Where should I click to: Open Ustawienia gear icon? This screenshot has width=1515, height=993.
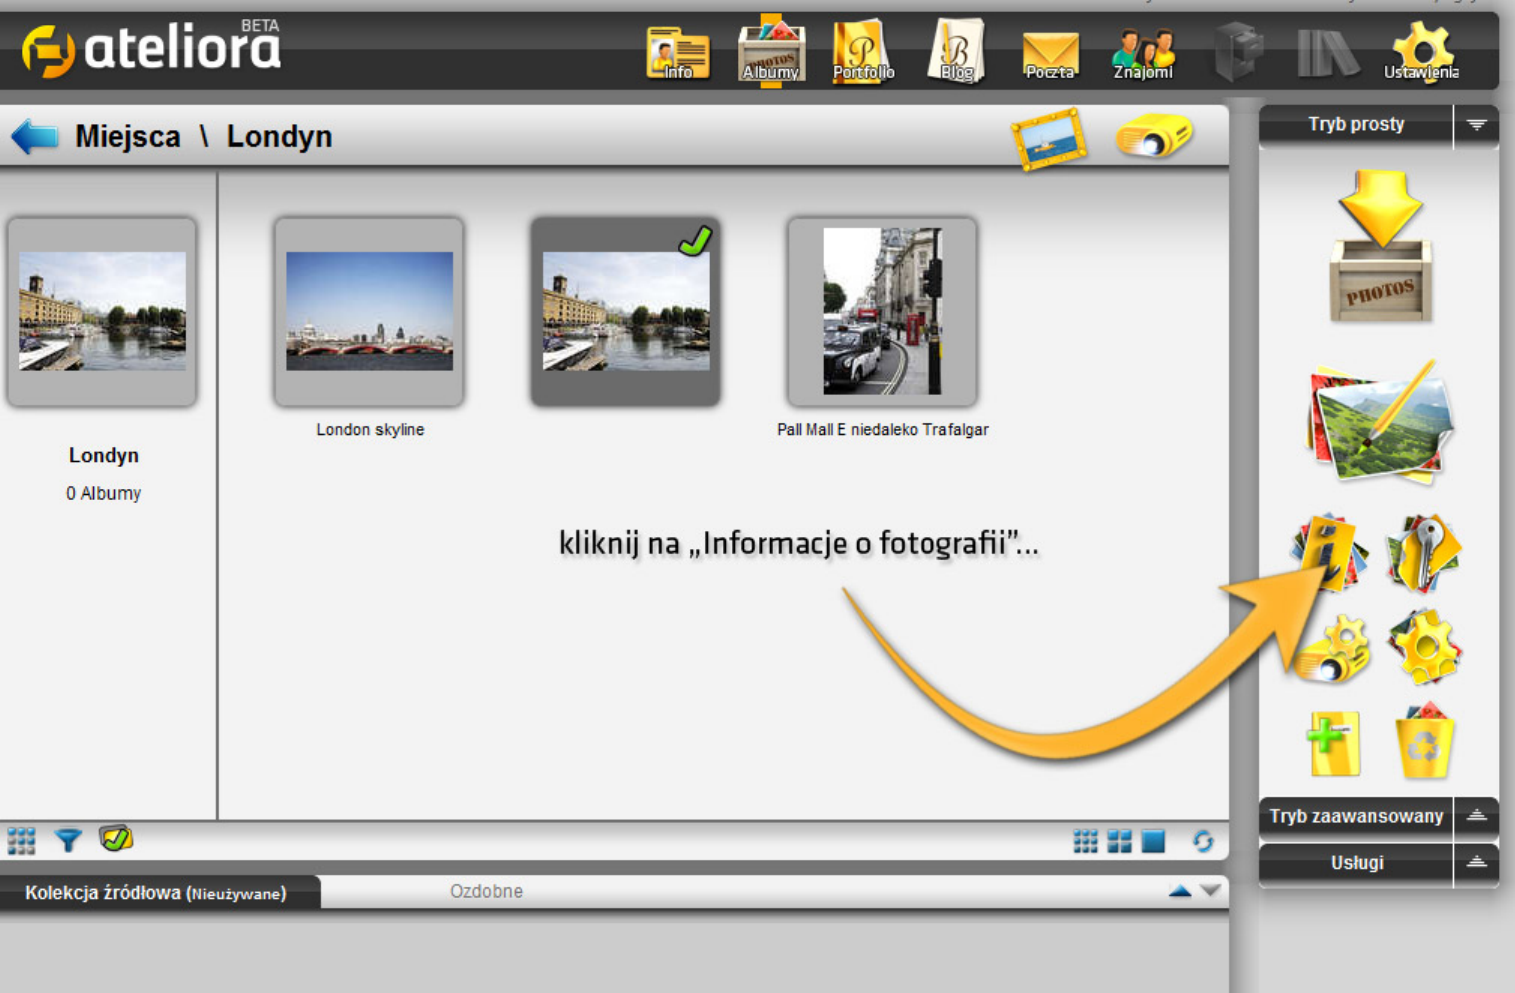[1422, 52]
